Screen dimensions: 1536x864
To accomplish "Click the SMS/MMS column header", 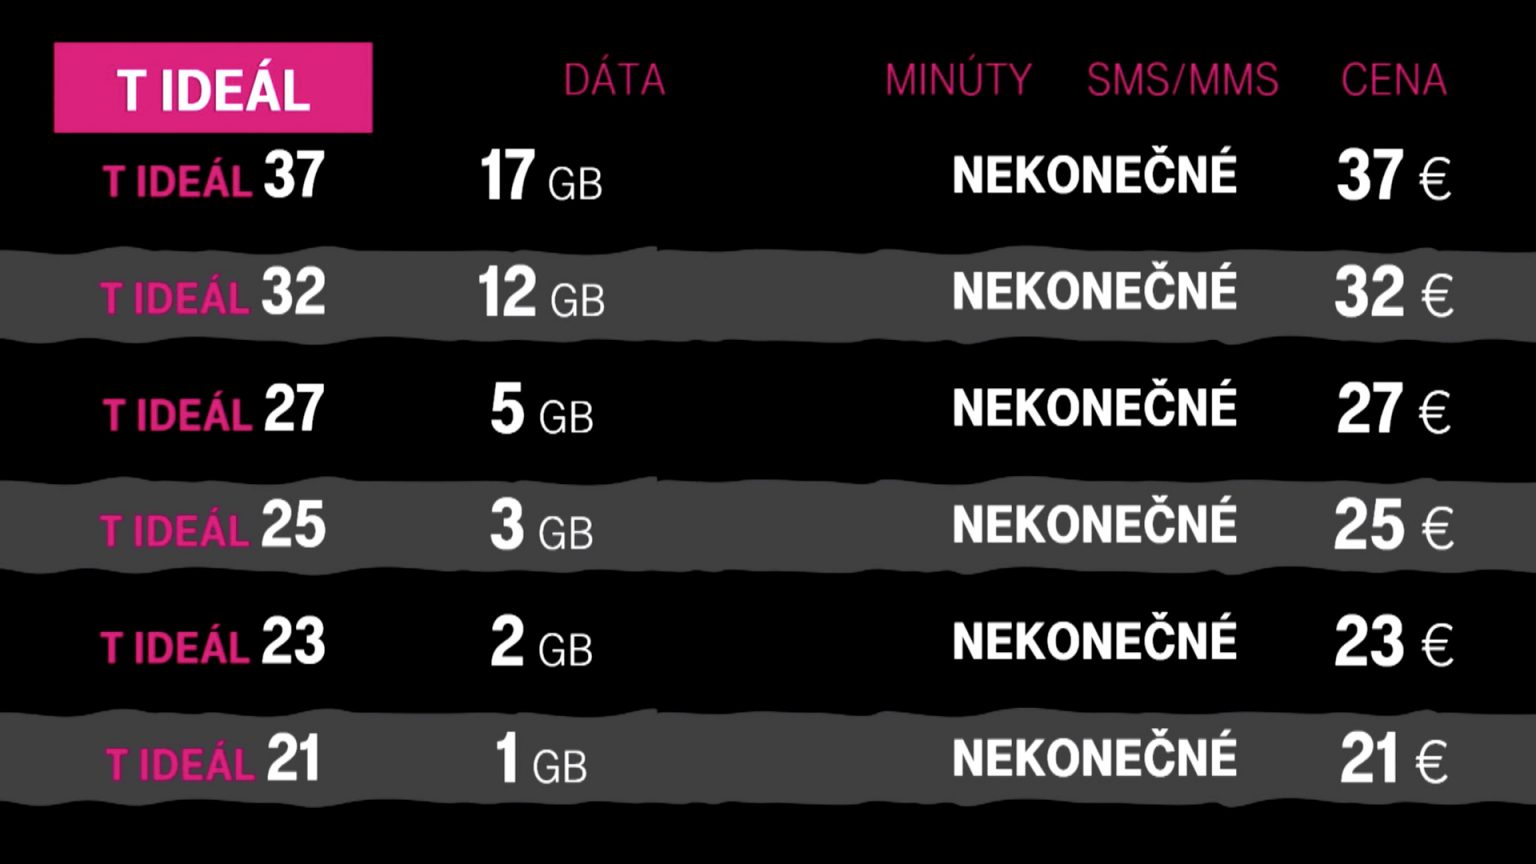I will click(x=1183, y=81).
